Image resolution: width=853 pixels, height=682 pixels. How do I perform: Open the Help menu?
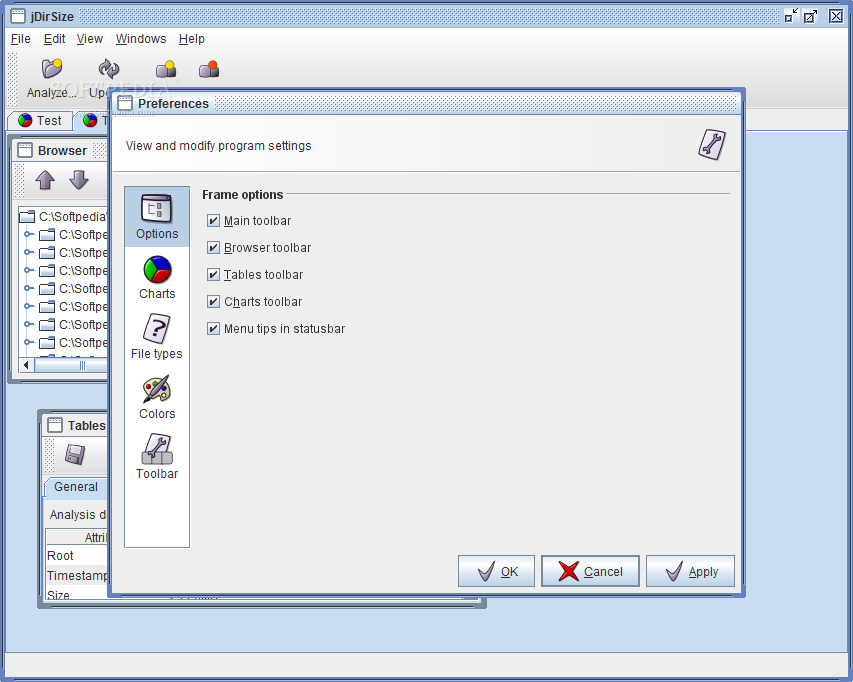coord(191,39)
